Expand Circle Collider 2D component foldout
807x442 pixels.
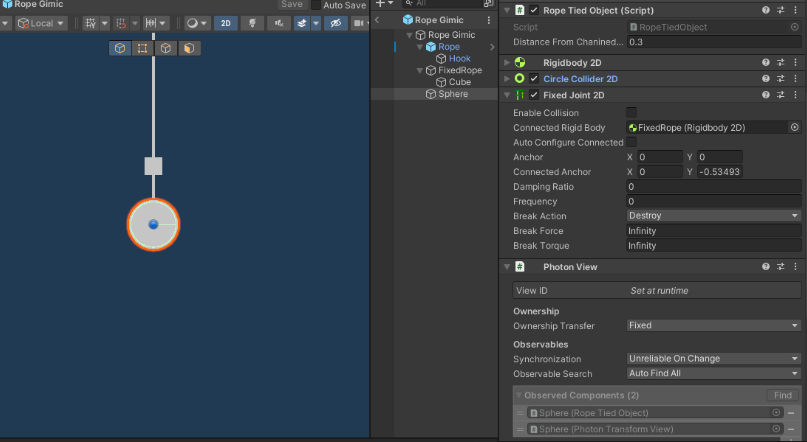click(x=507, y=79)
